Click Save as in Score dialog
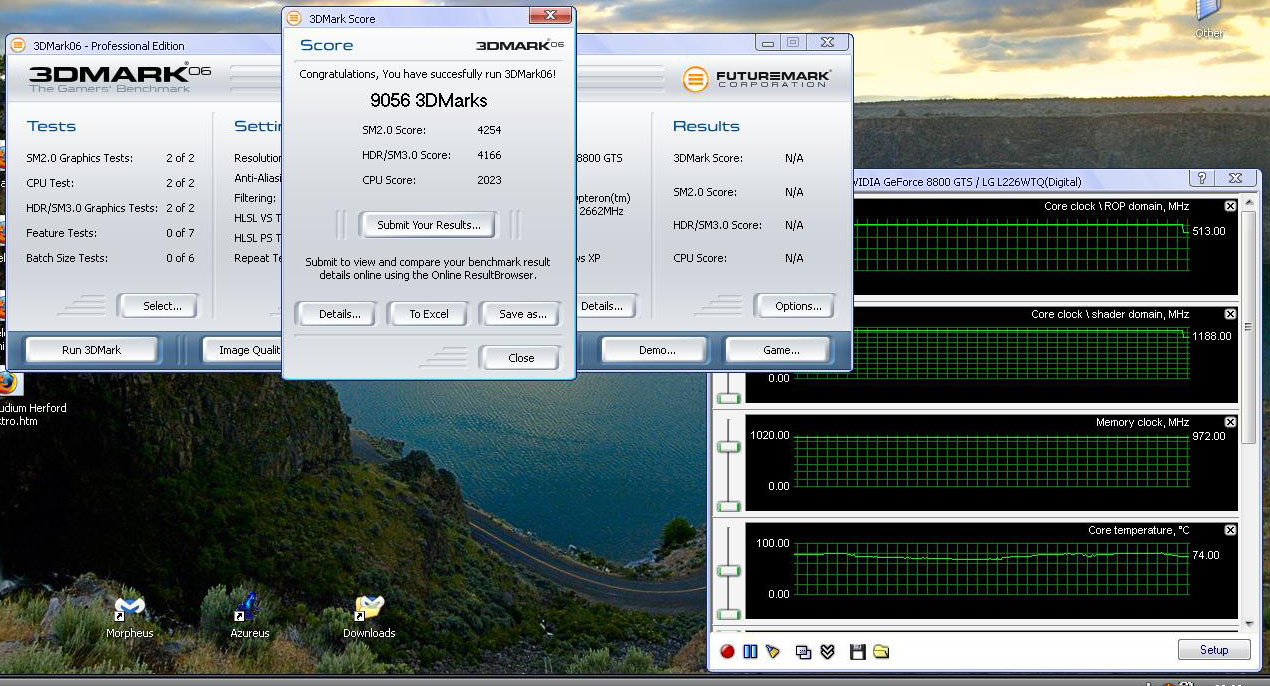Image resolution: width=1270 pixels, height=686 pixels. 522,314
